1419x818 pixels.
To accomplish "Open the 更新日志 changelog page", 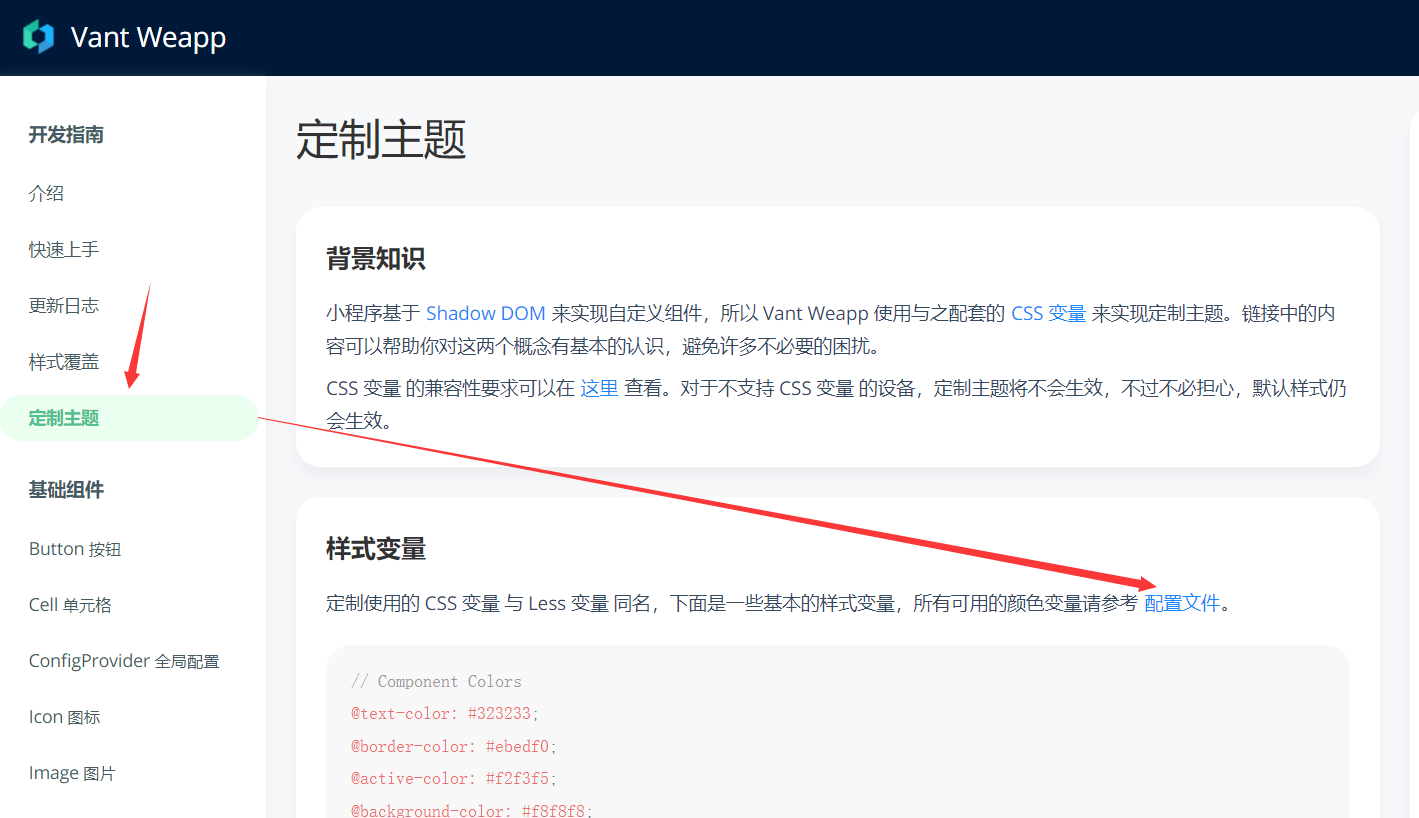I will tap(63, 305).
